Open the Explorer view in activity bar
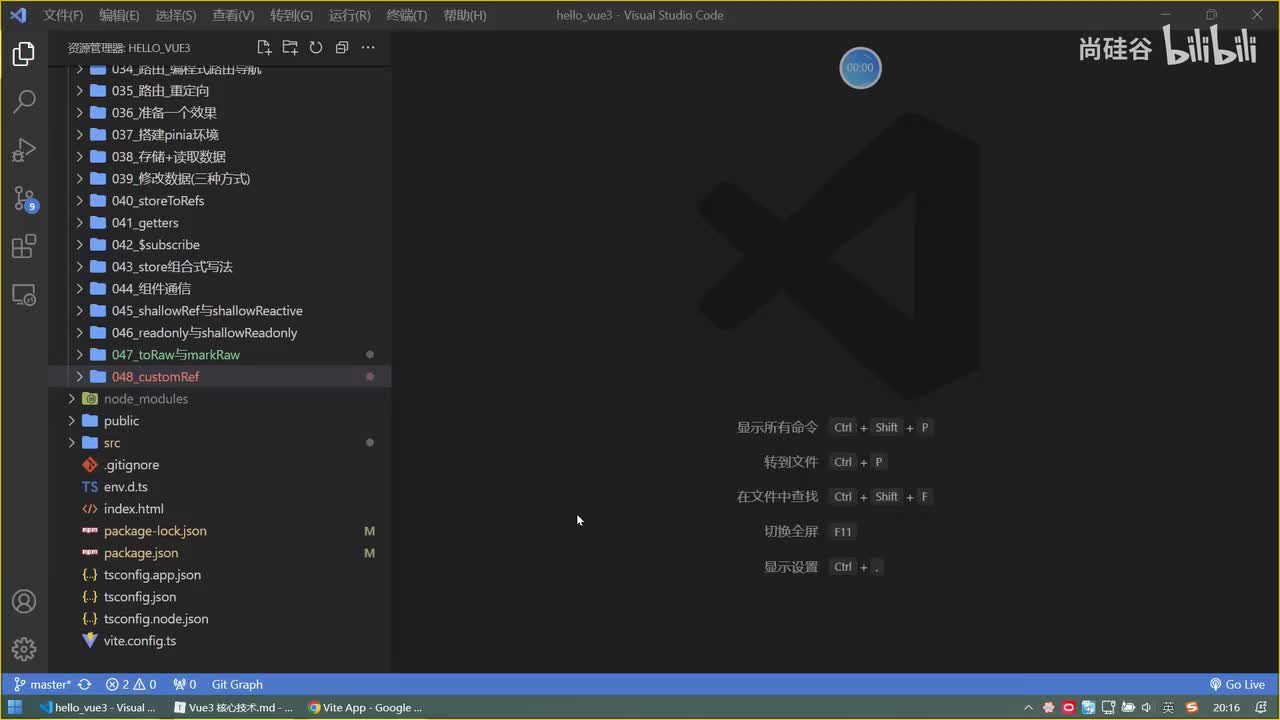Image resolution: width=1280 pixels, height=720 pixels. (24, 55)
